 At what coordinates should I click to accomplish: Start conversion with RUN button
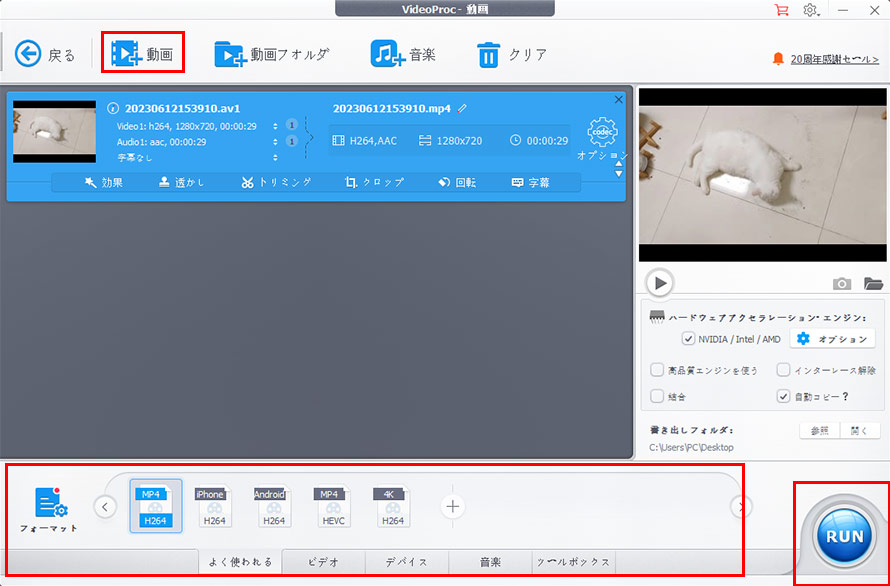click(845, 536)
